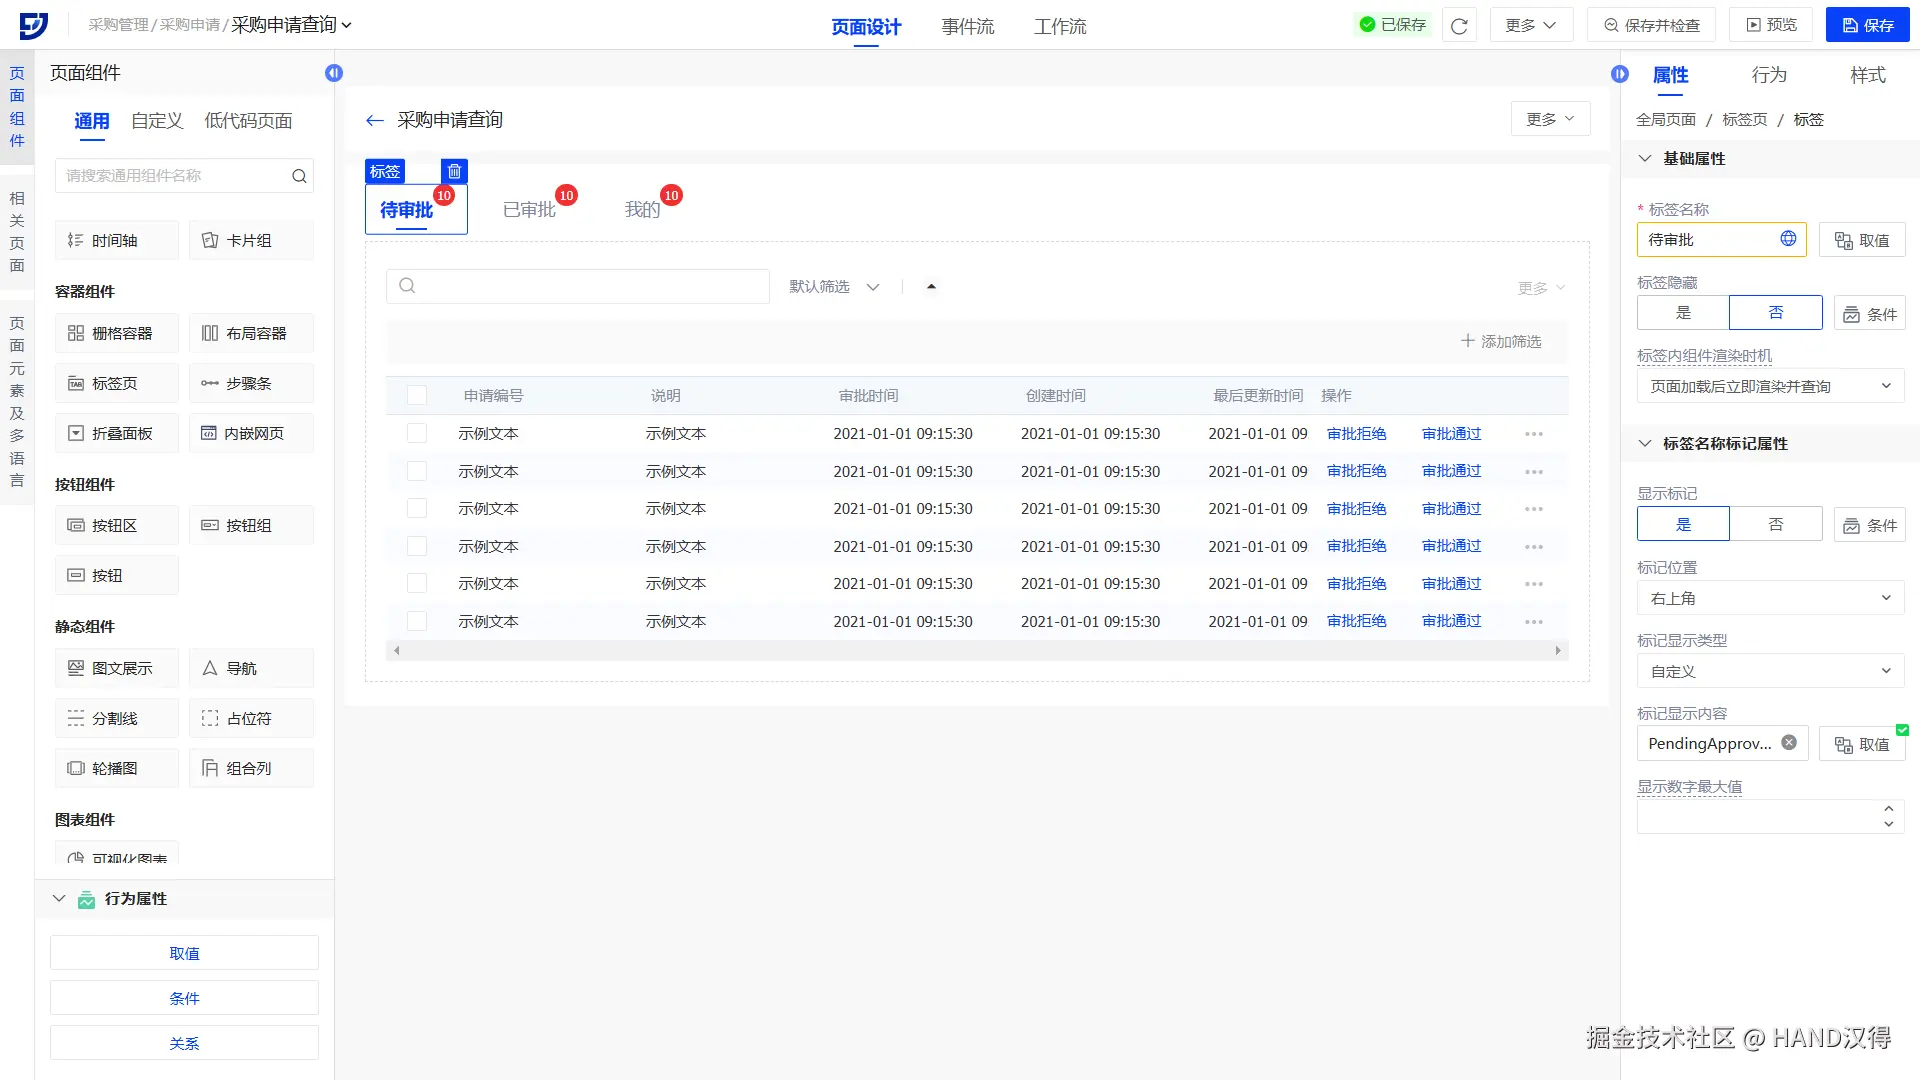Open the 标记位置 右上角 dropdown
The width and height of the screenshot is (1920, 1080).
[1769, 598]
